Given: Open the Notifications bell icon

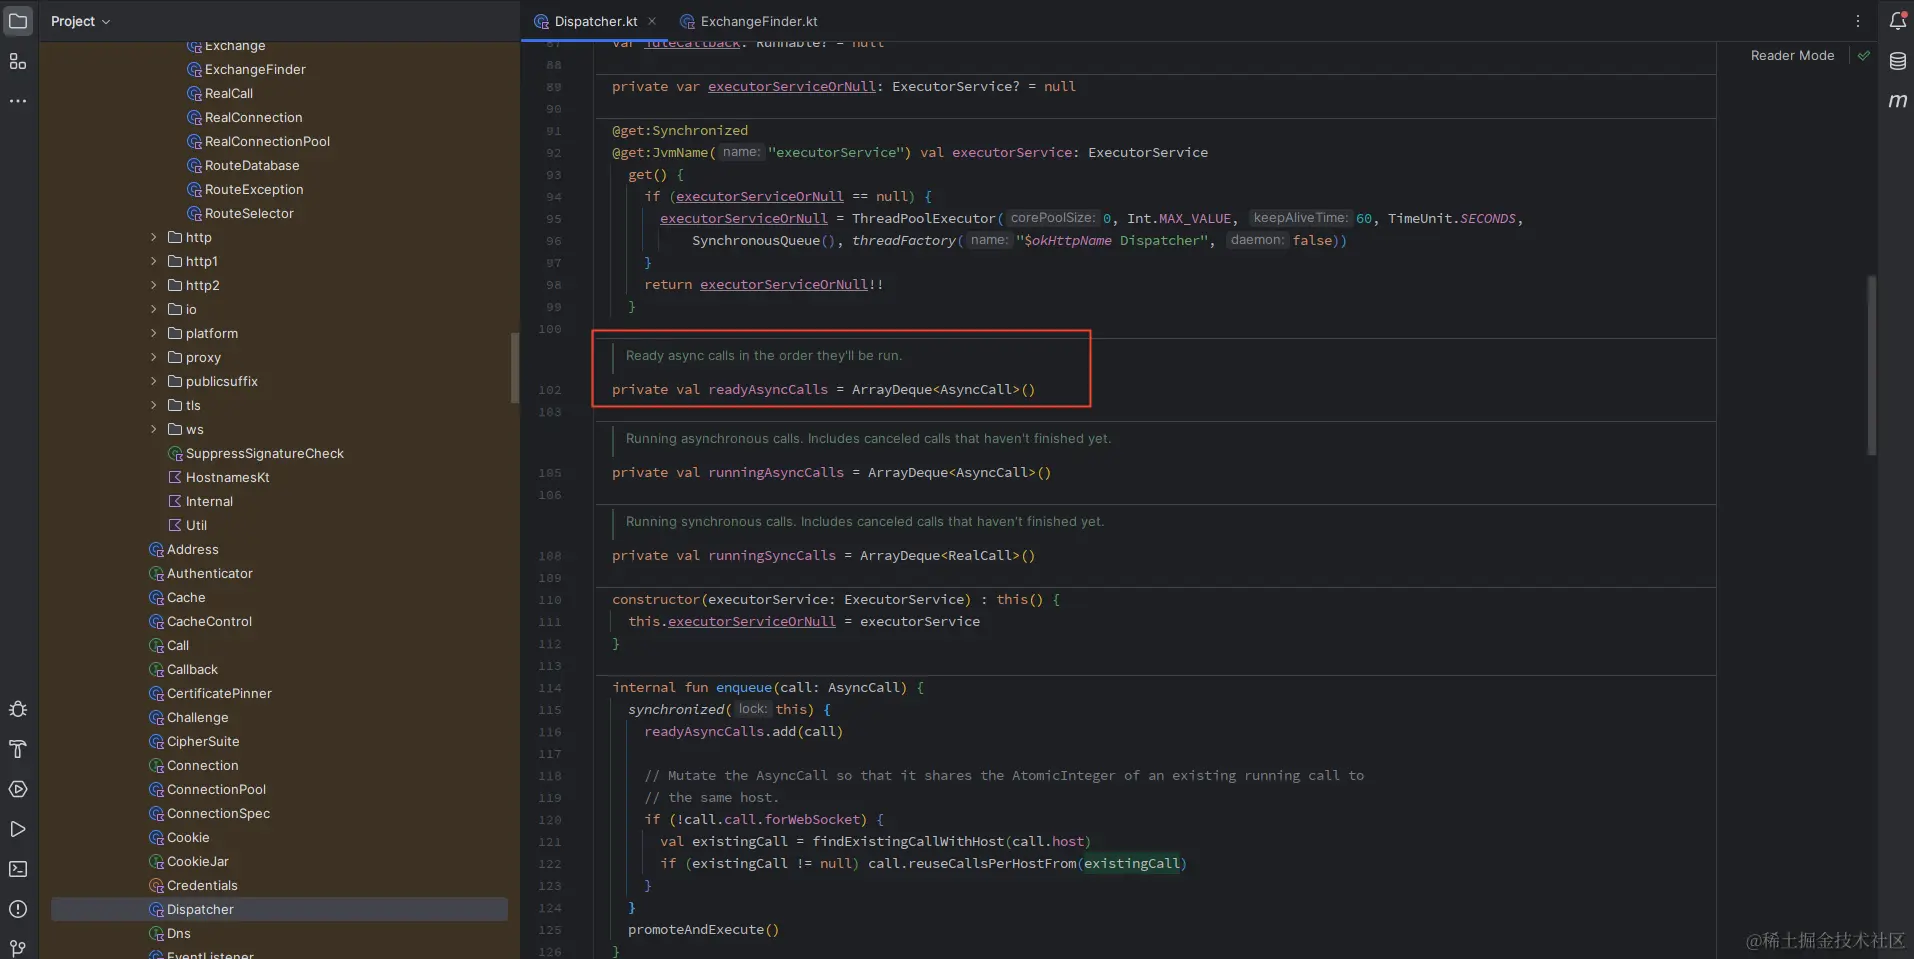Looking at the screenshot, I should 1897,21.
